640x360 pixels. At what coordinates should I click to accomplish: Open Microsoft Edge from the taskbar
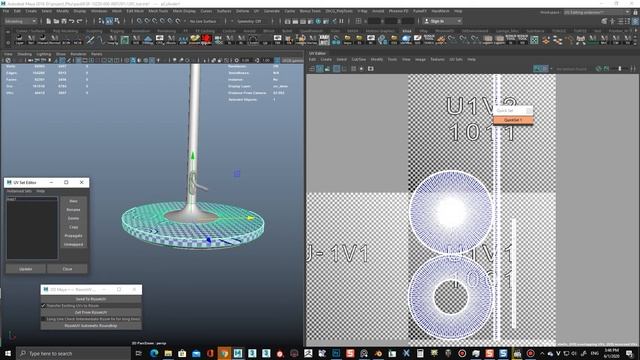tap(154, 353)
